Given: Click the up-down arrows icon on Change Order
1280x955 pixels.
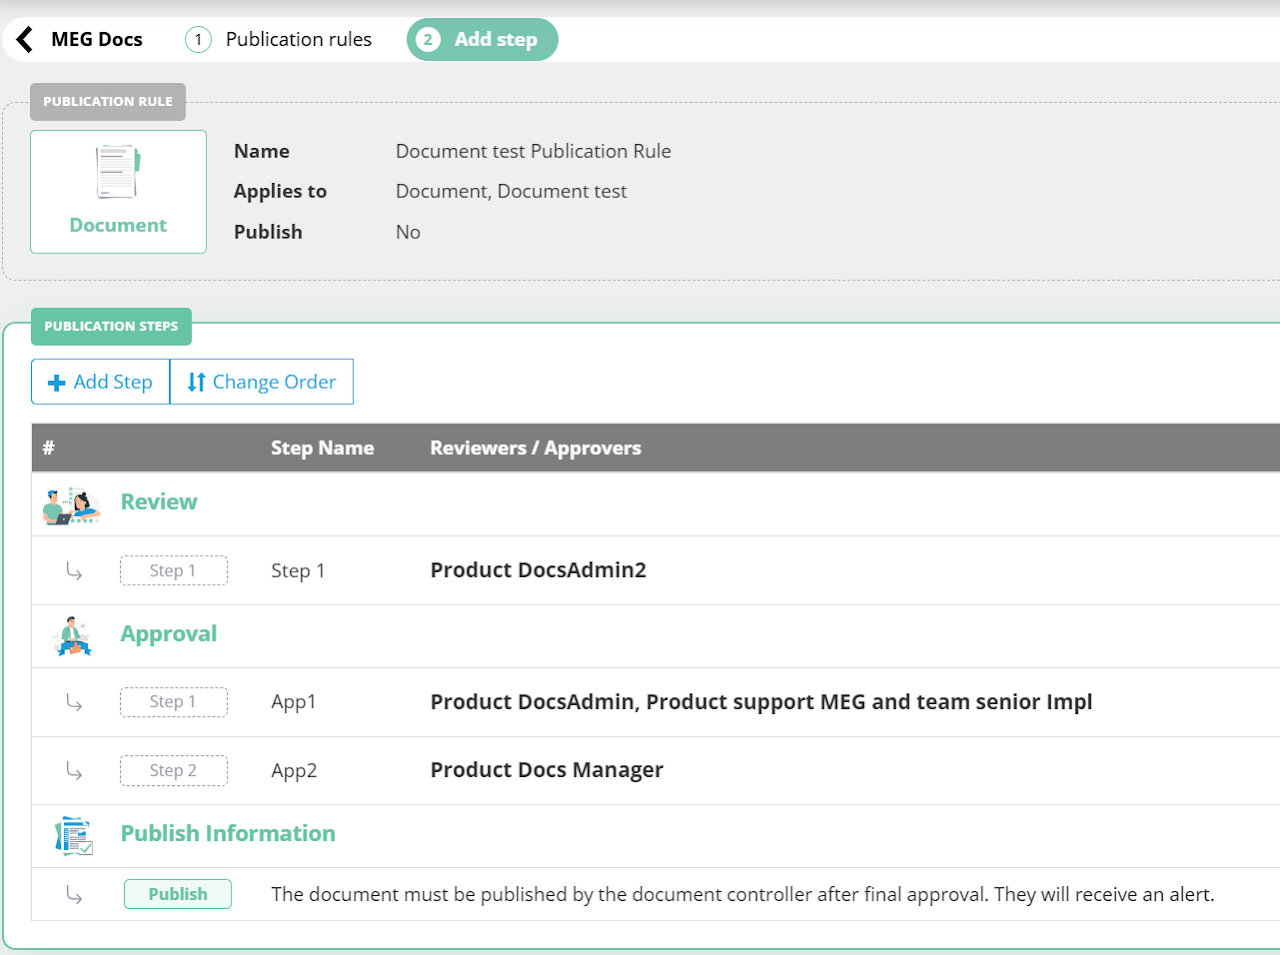Looking at the screenshot, I should (x=197, y=382).
